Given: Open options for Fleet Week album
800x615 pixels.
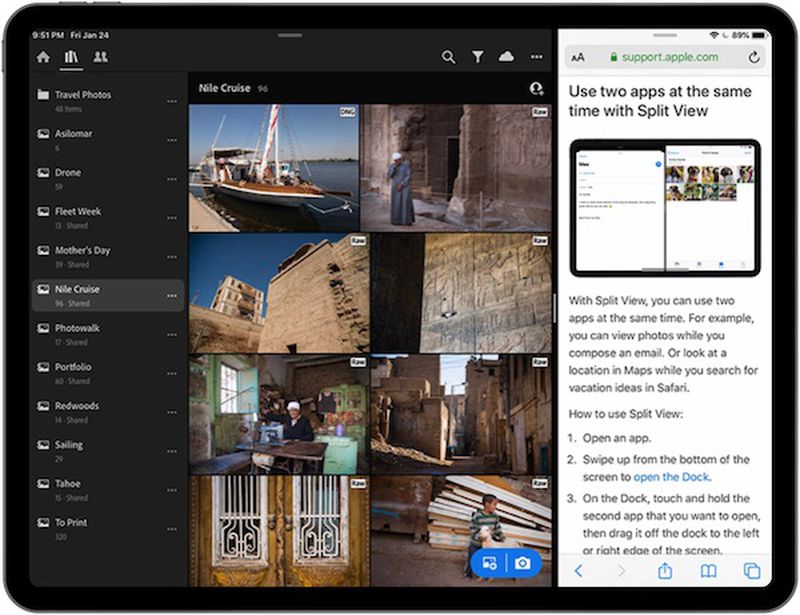Looking at the screenshot, I should tap(172, 218).
